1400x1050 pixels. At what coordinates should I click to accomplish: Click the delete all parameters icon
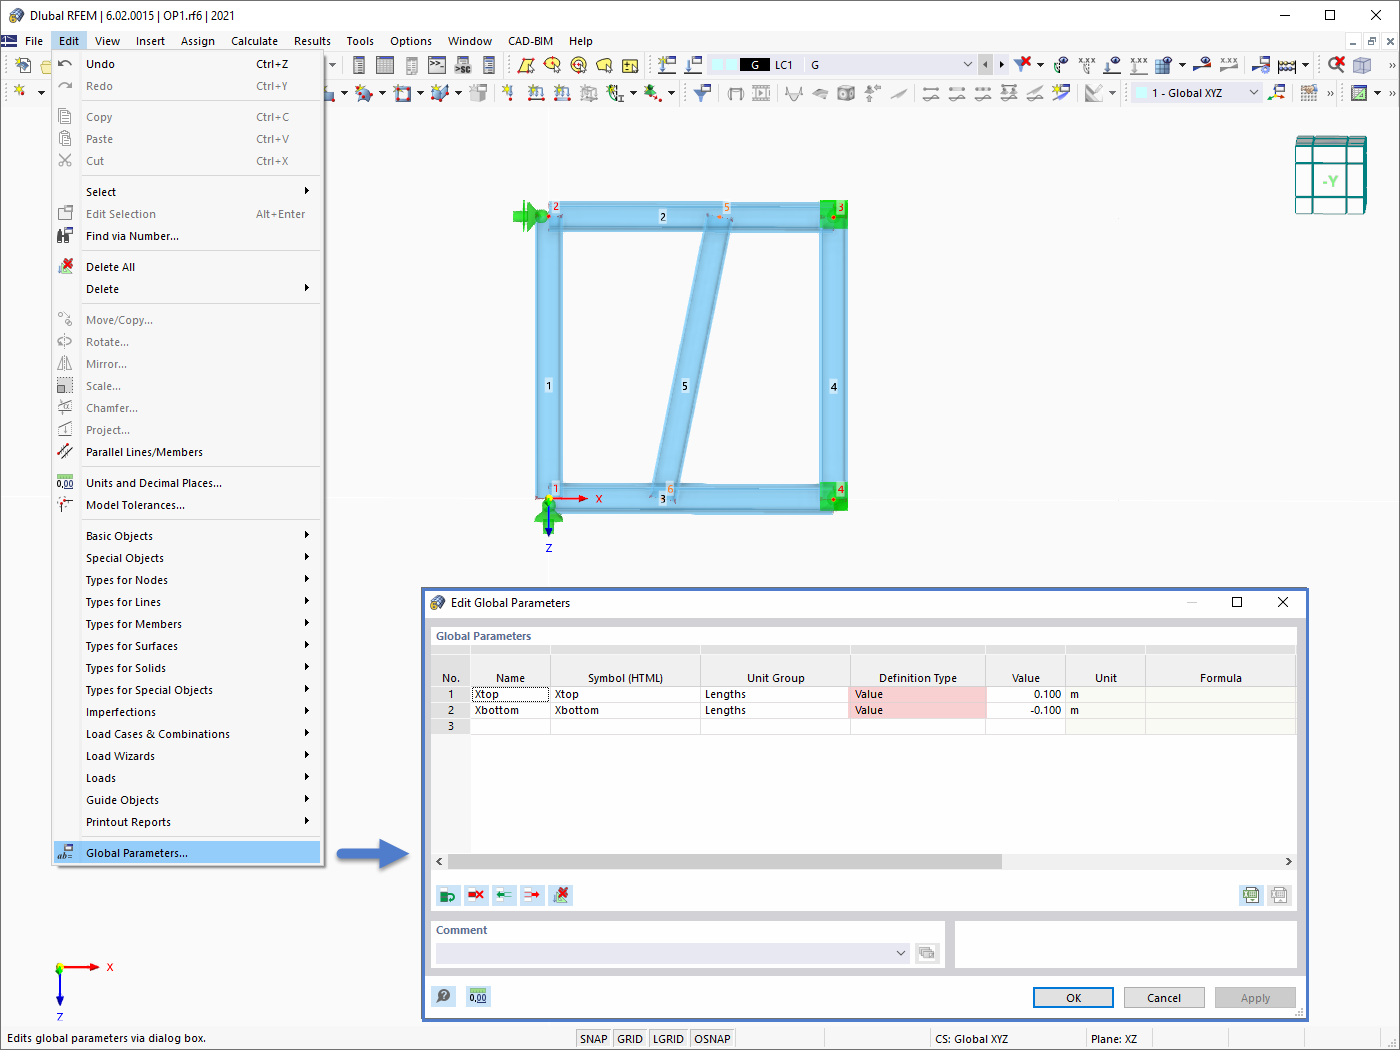[x=559, y=895]
